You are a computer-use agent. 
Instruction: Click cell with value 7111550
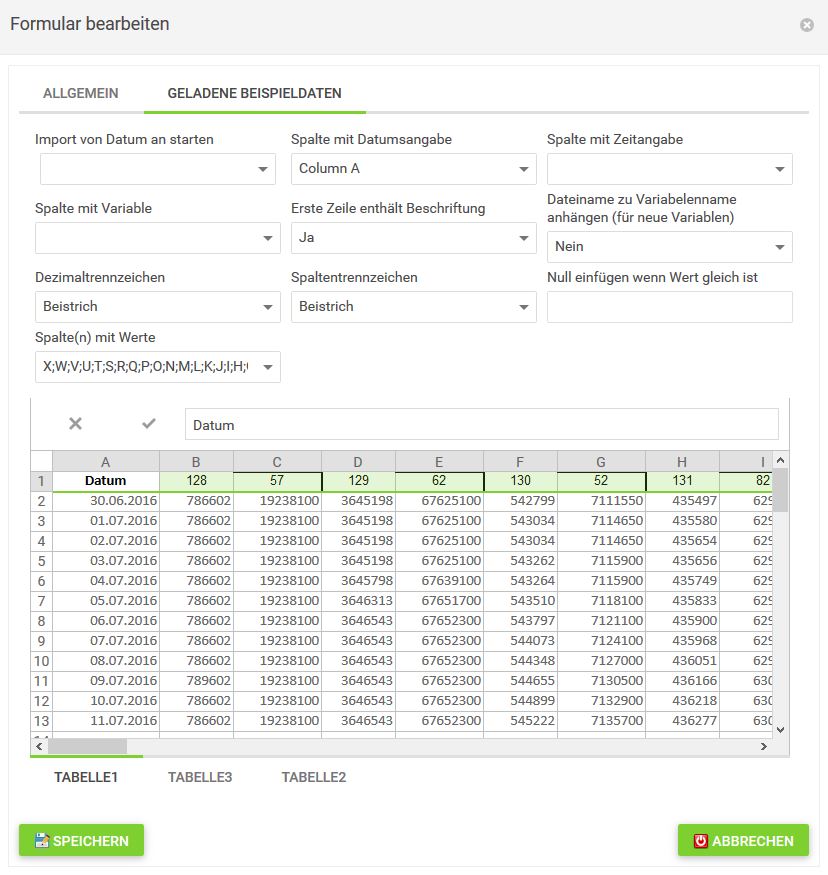pyautogui.click(x=601, y=501)
